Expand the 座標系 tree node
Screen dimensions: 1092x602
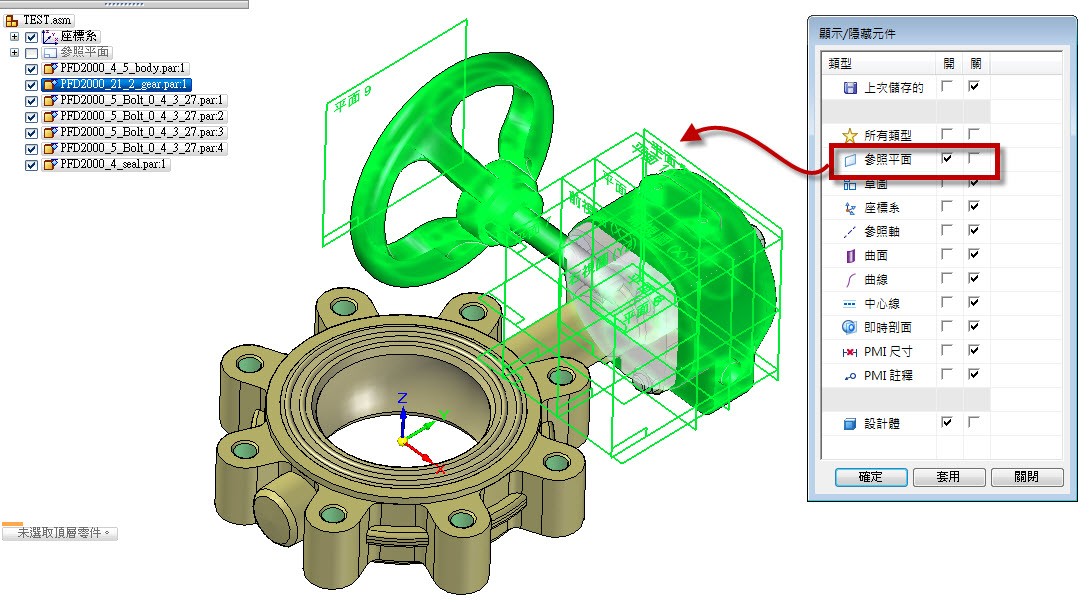tap(15, 37)
